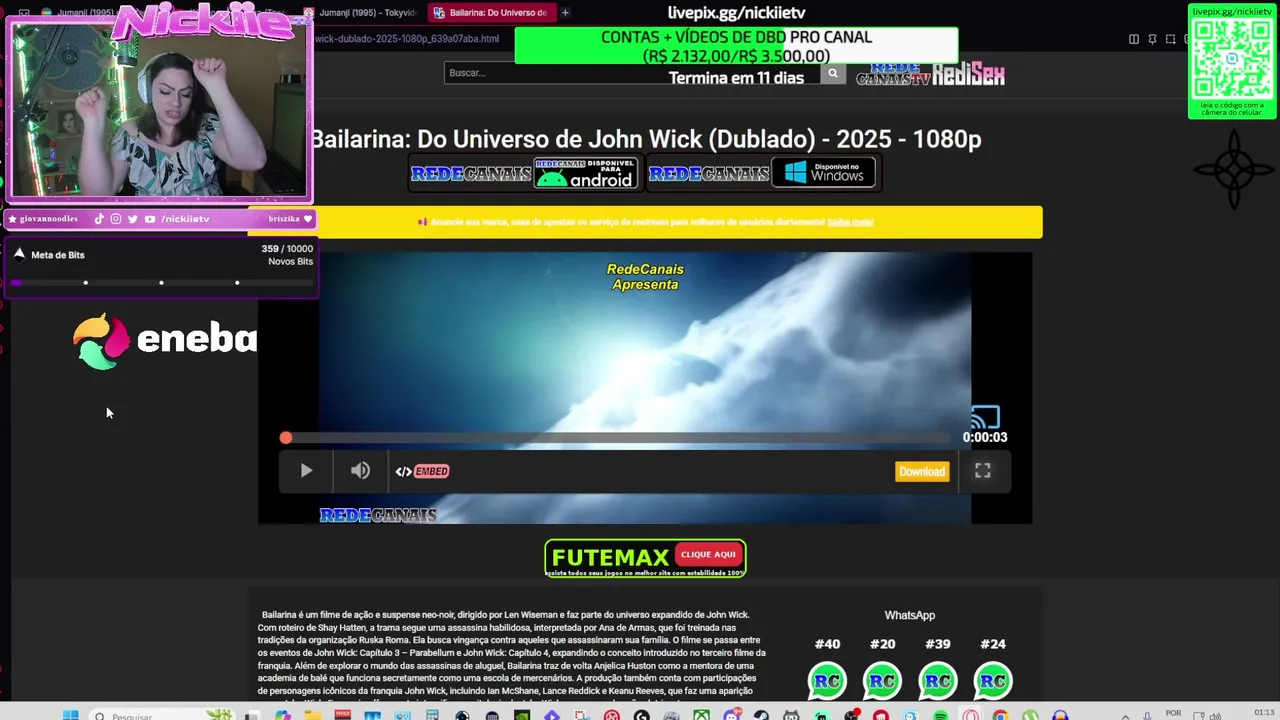Open WhatsApp group #24
The width and height of the screenshot is (1280, 720).
pos(993,680)
